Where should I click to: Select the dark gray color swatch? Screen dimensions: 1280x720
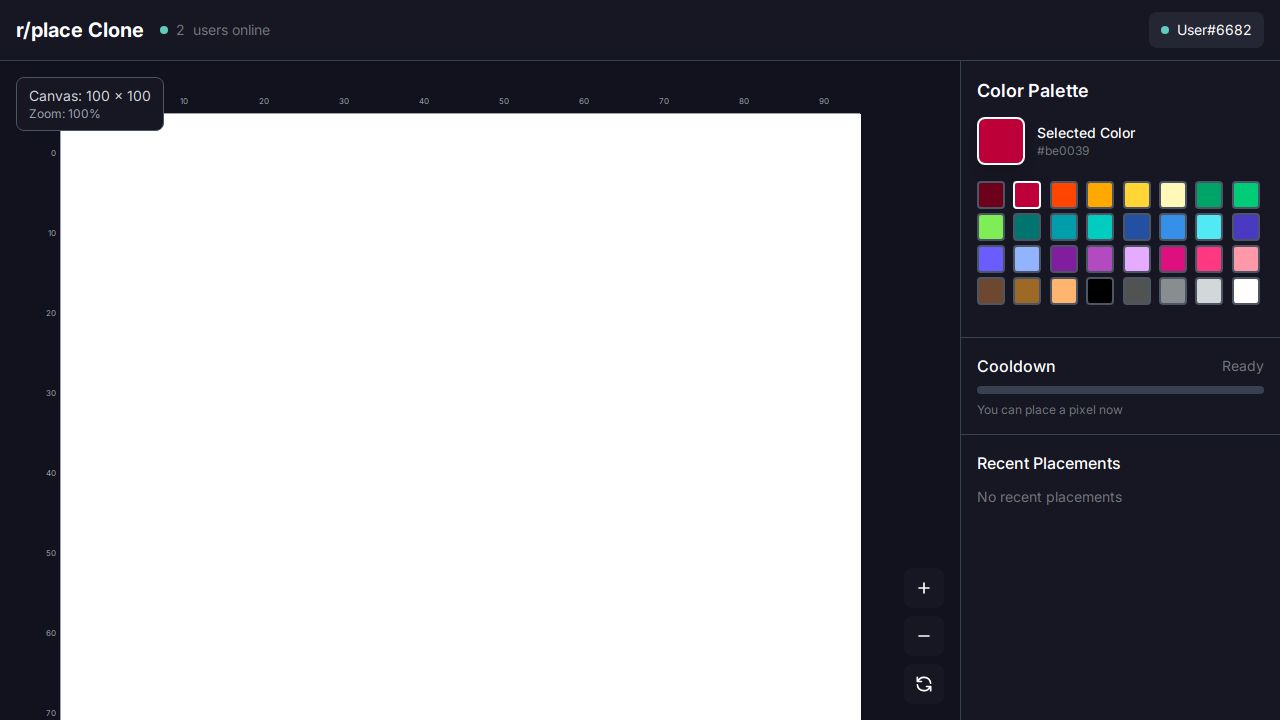(x=1137, y=291)
